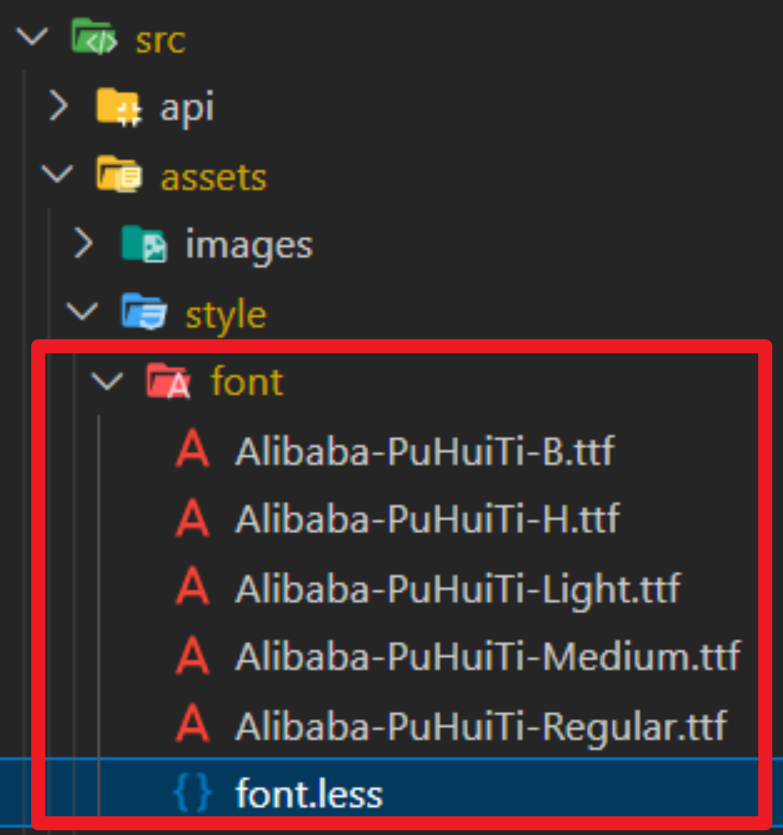Expand the images folder chevron

click(x=84, y=243)
